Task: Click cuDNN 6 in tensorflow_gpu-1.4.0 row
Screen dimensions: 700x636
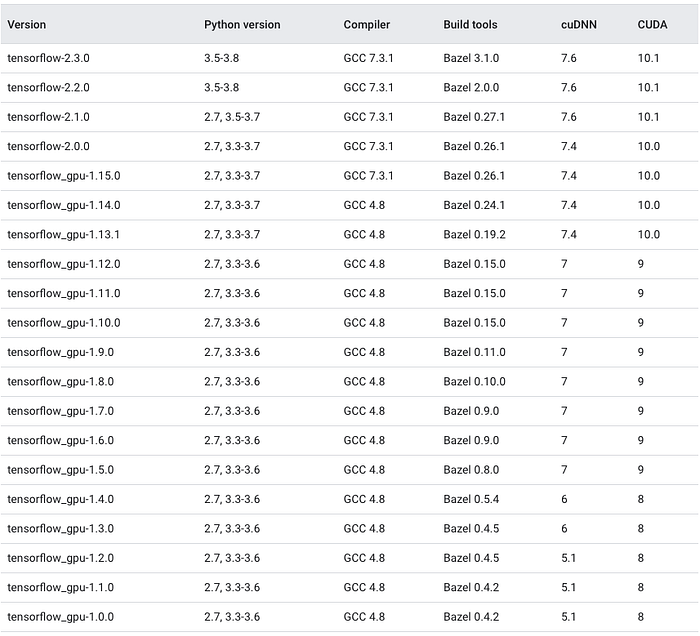Action: click(564, 499)
